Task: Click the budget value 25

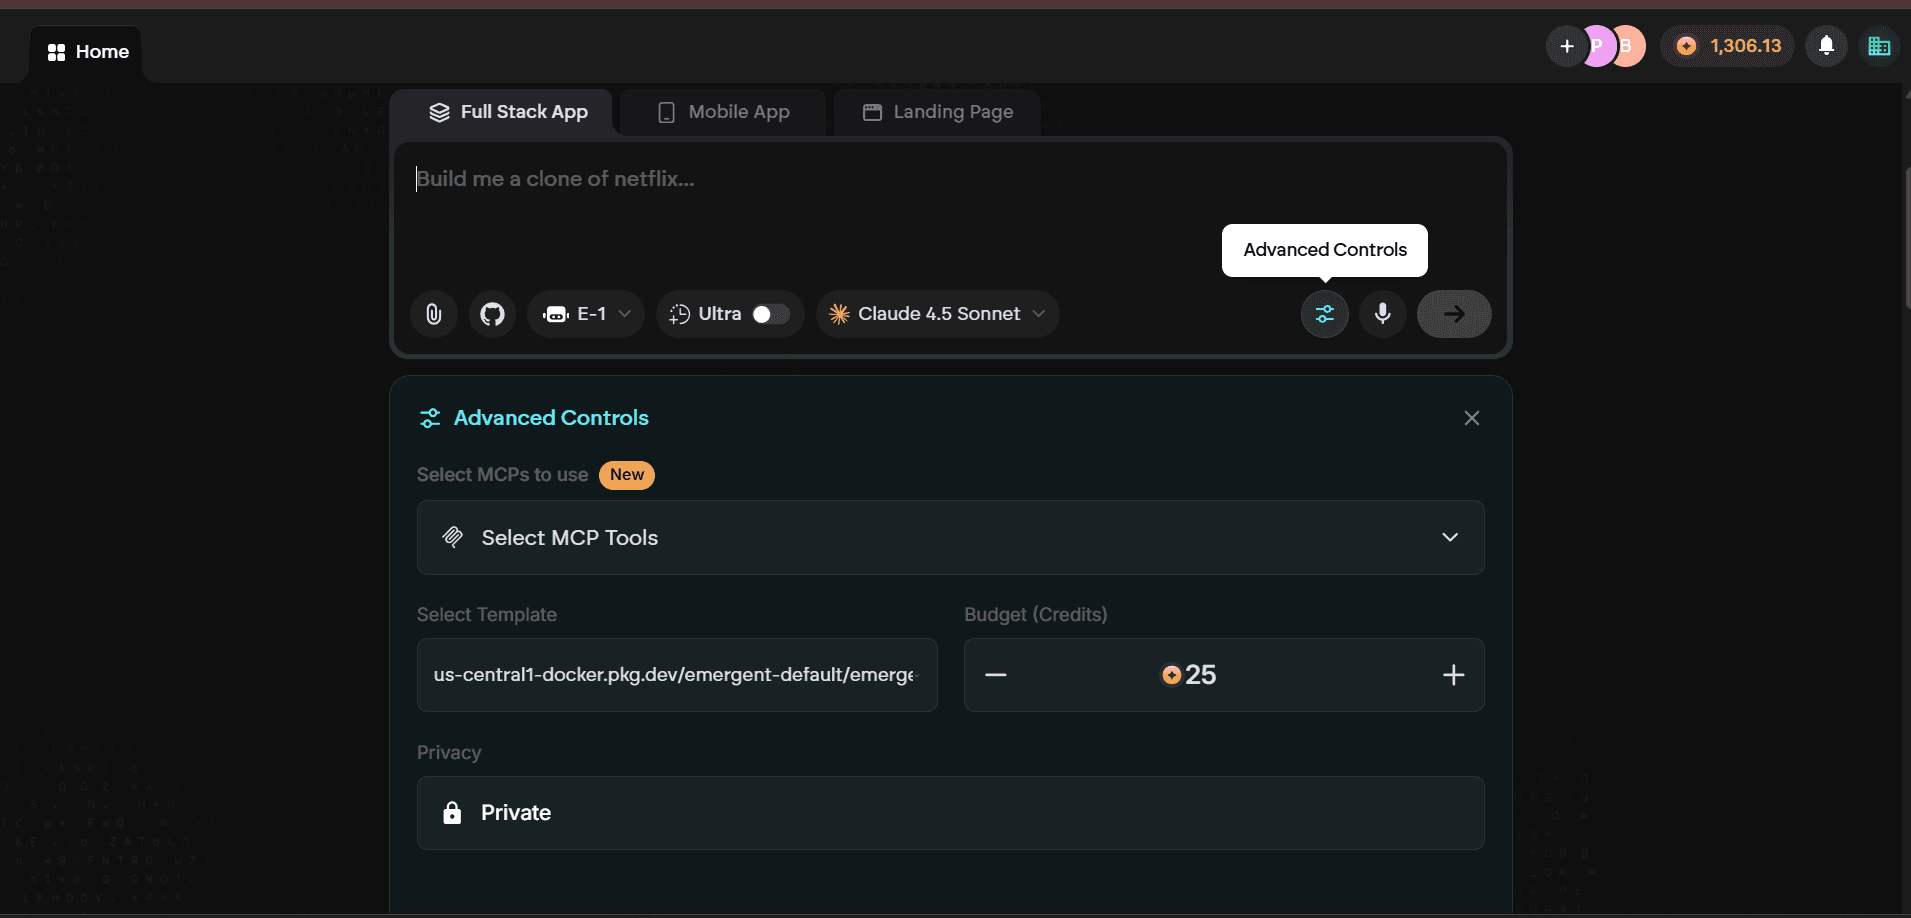Action: (x=1200, y=675)
